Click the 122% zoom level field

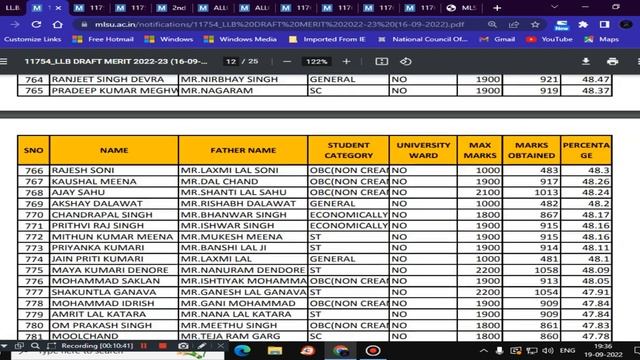[317, 62]
